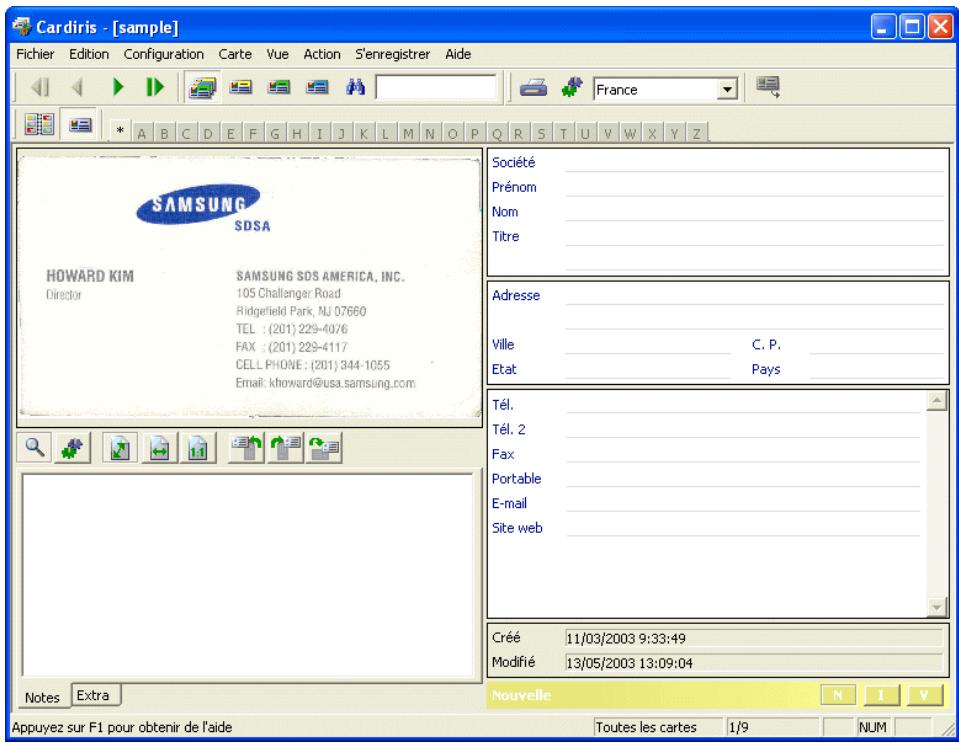Rotate card image 180 degrees
Screen dimensions: 959x743
pyautogui.click(x=324, y=448)
